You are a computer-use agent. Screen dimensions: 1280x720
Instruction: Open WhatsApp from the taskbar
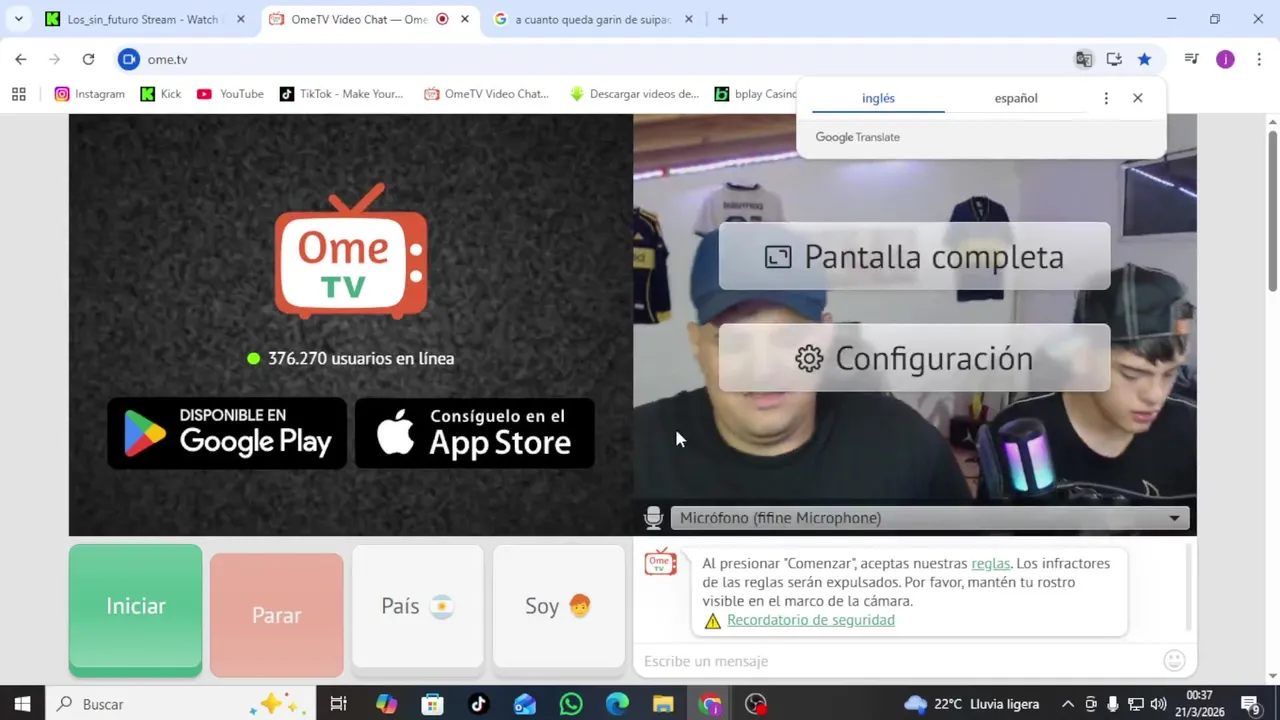[571, 704]
